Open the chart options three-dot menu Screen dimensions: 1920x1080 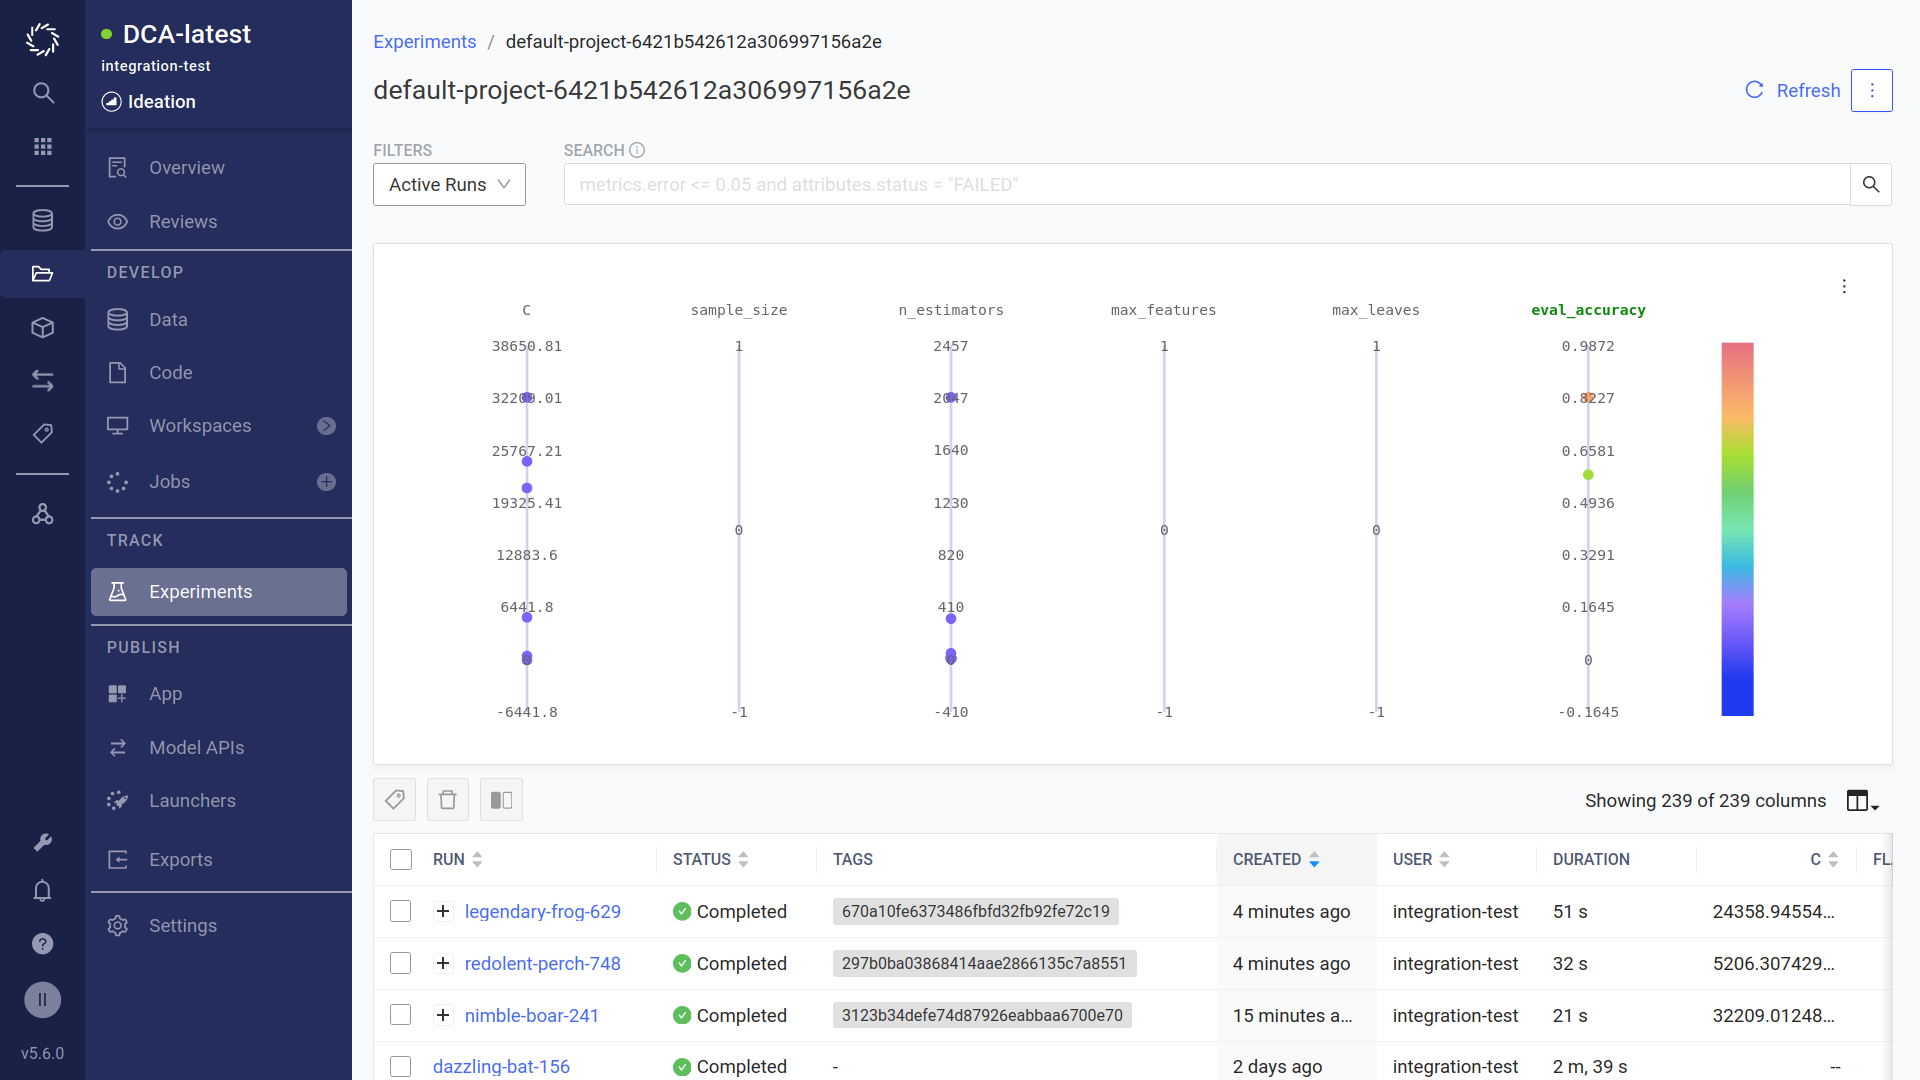coord(1844,286)
